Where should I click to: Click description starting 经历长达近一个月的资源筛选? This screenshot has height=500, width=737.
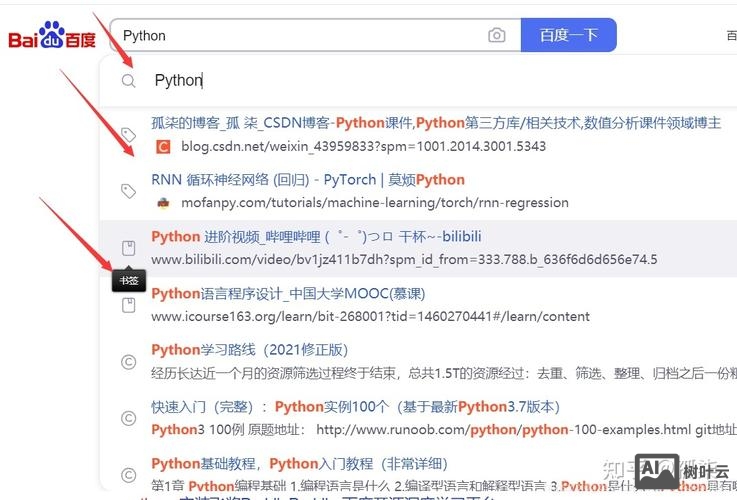click(x=444, y=374)
